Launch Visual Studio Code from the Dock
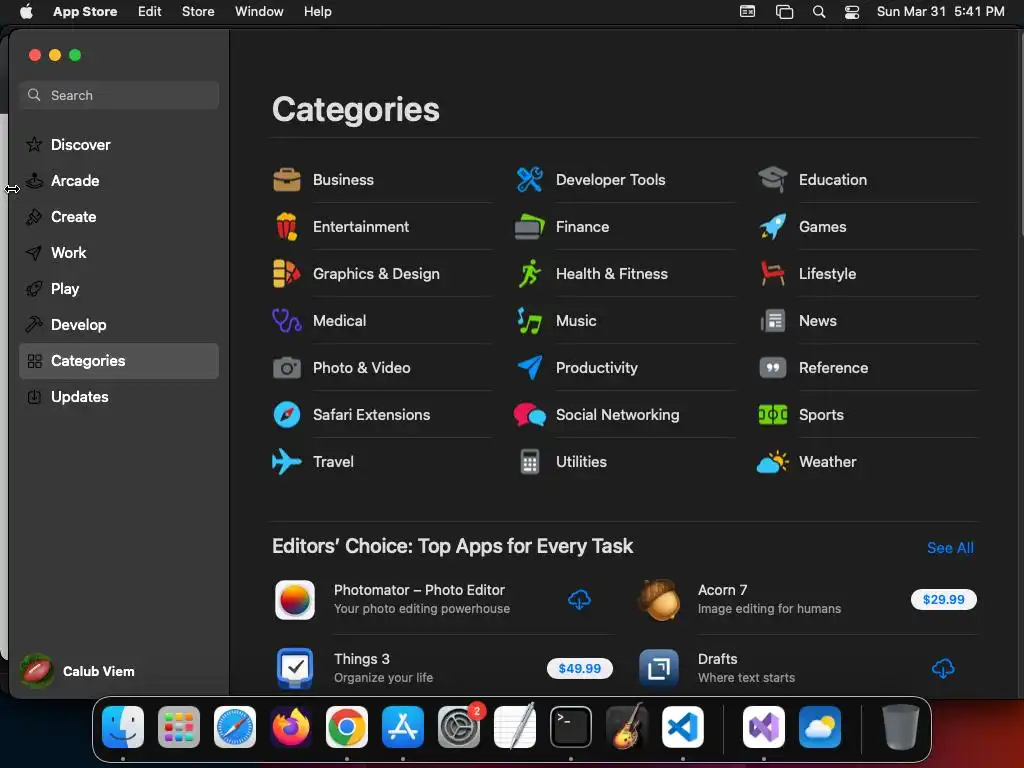Viewport: 1024px width, 768px height. (x=682, y=727)
